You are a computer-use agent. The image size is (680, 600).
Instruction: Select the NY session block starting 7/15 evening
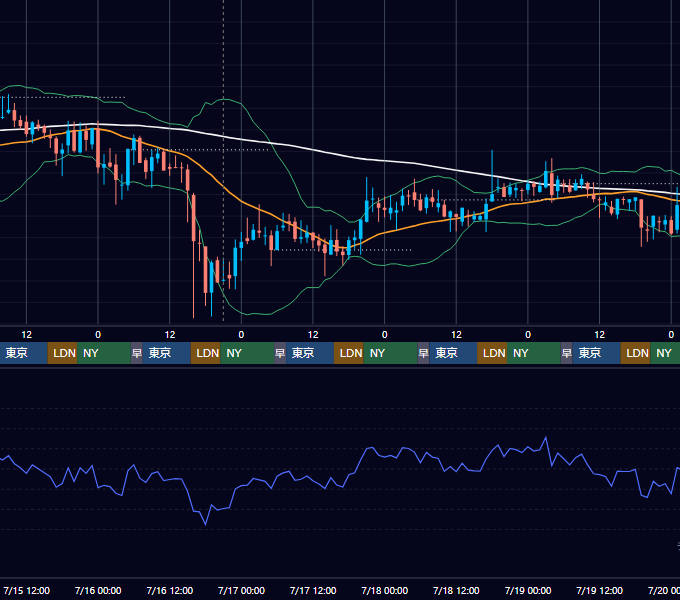pyautogui.click(x=104, y=353)
